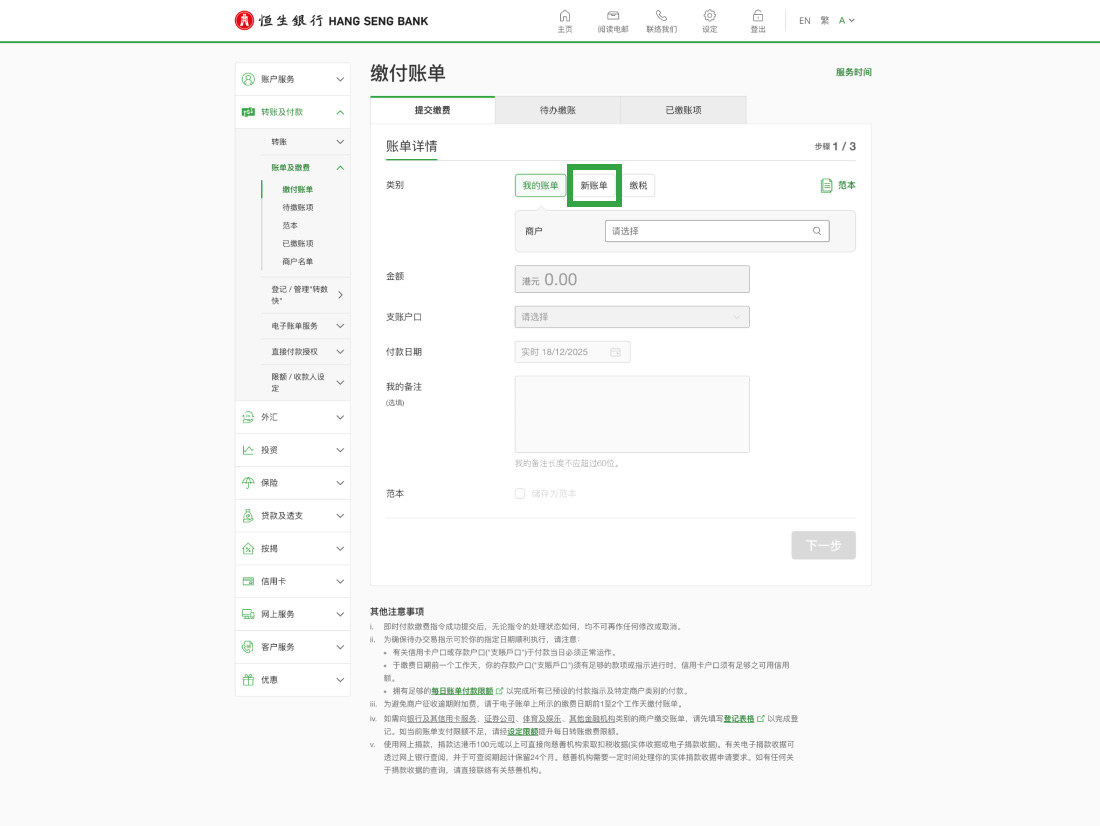Viewport: 1100px width, 826px height.
Task: Click the search icon in merchant field
Action: coord(817,231)
